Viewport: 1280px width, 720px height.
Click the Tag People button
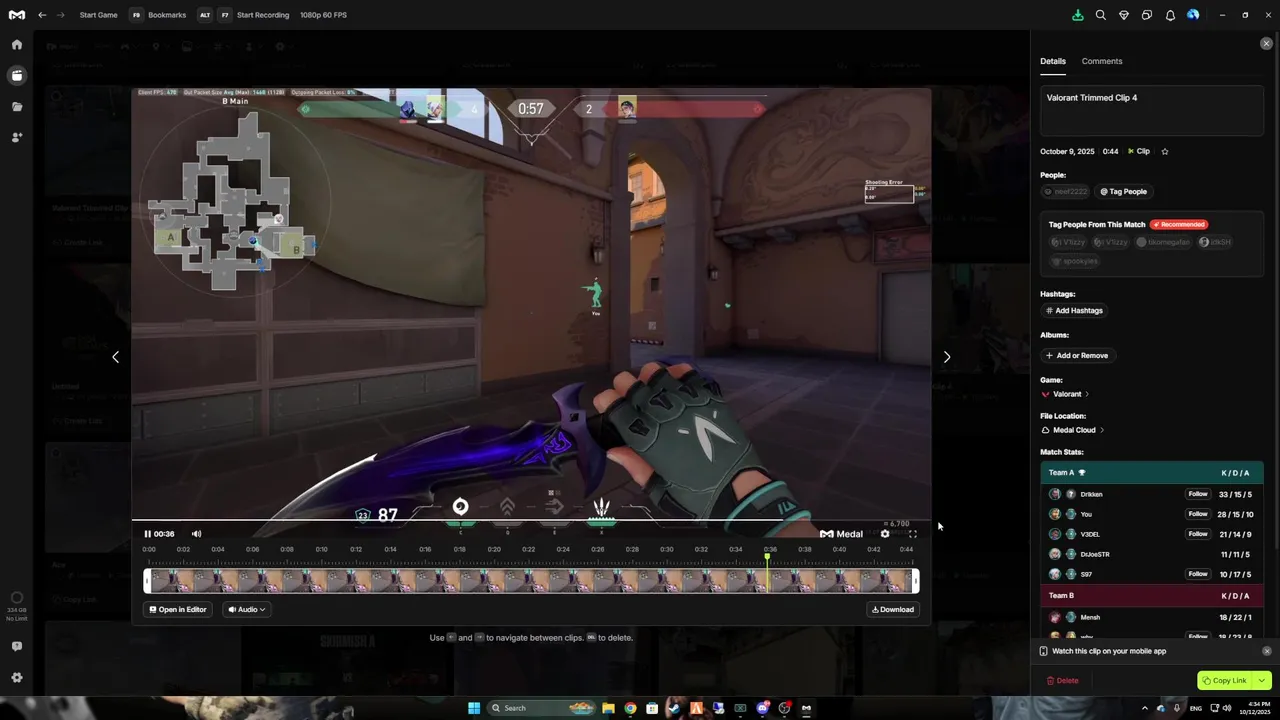pos(1124,191)
